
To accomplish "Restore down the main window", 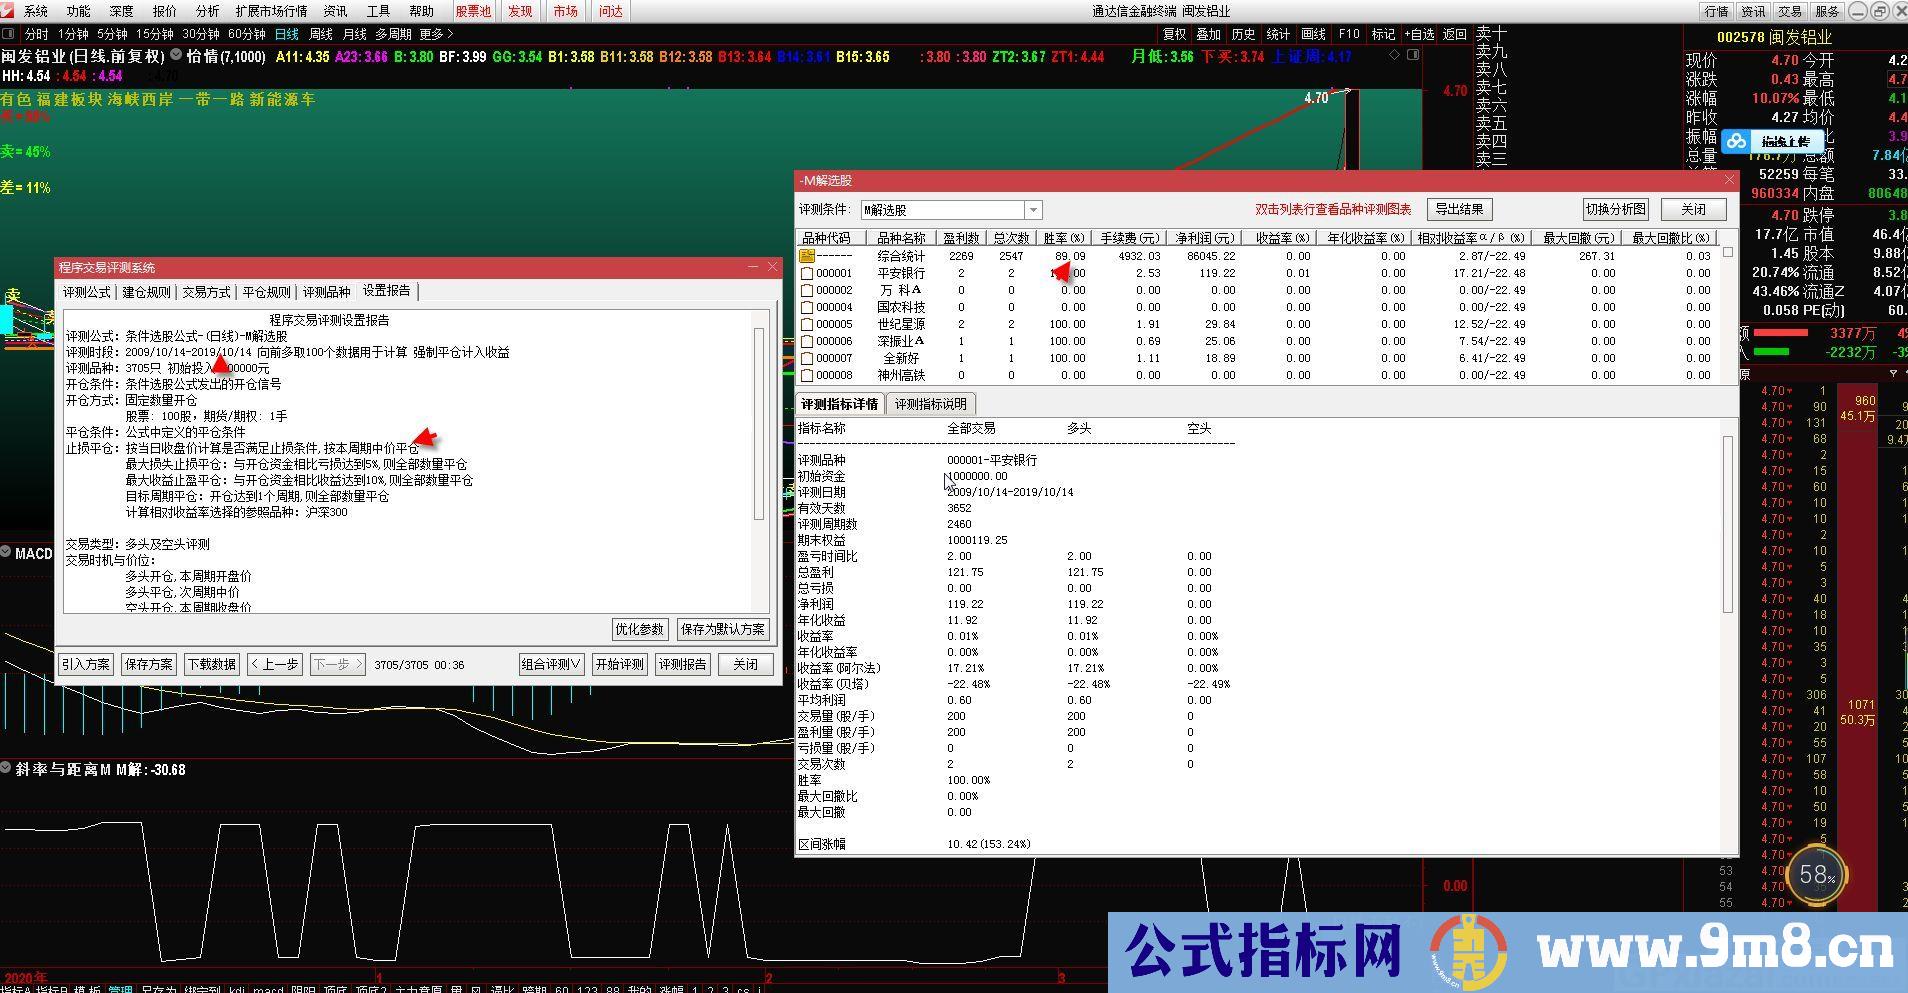I will (x=1878, y=11).
